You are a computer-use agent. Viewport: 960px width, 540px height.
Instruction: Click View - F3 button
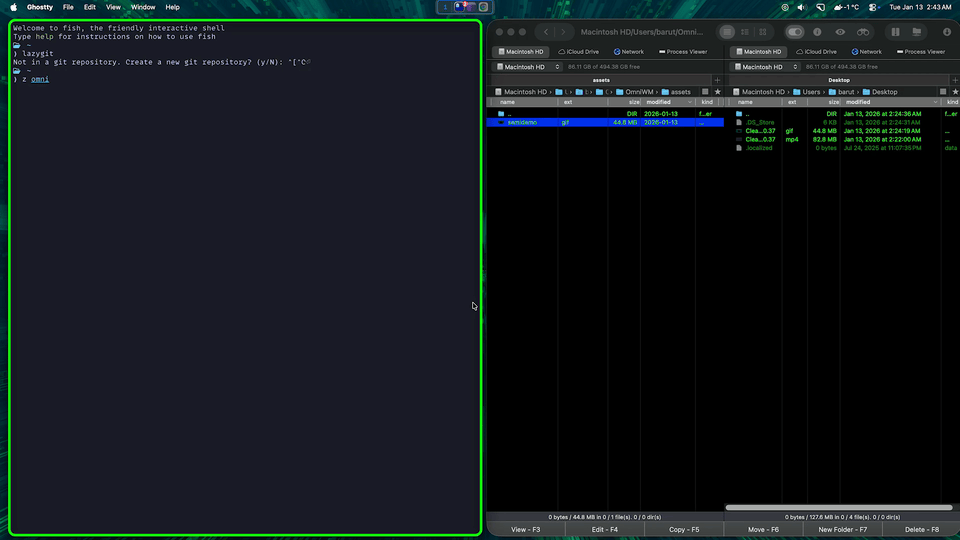[x=525, y=530]
